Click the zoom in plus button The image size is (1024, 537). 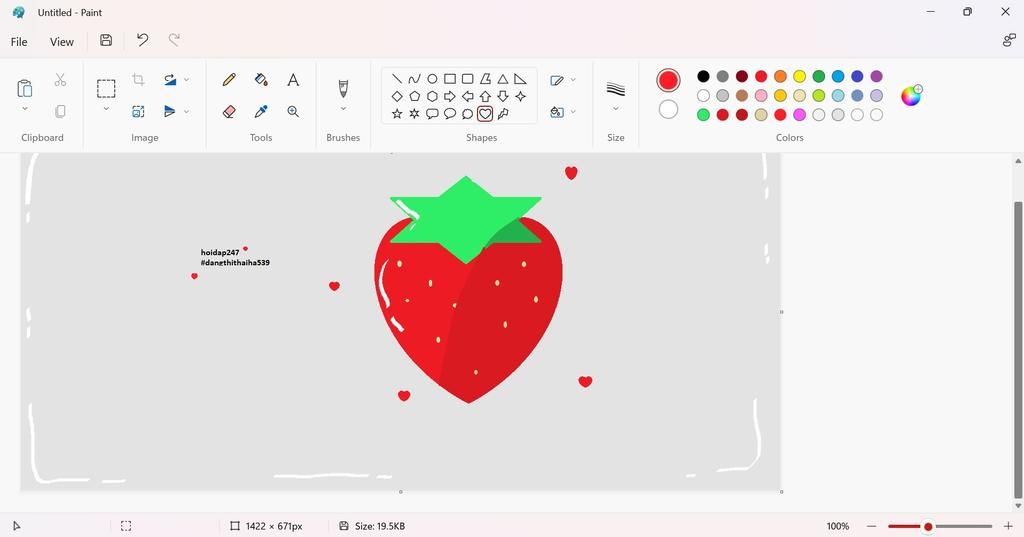(x=1008, y=526)
